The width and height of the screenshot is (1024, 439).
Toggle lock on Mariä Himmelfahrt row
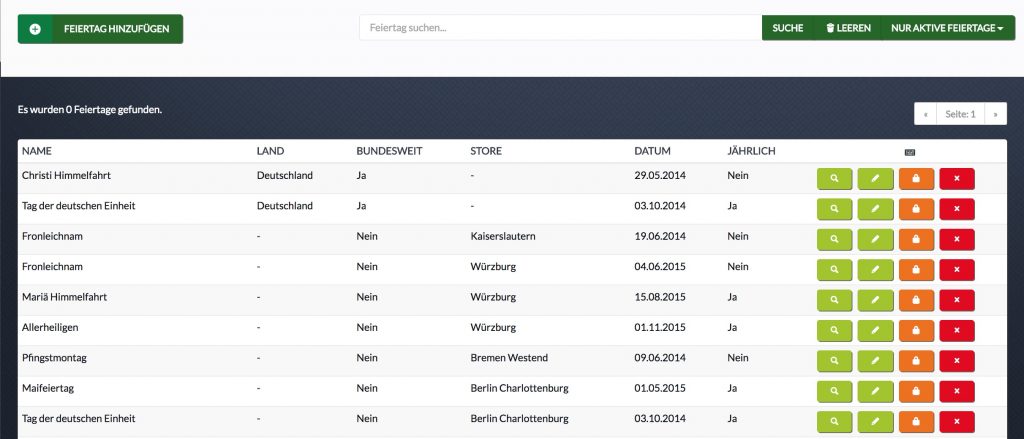tap(916, 301)
